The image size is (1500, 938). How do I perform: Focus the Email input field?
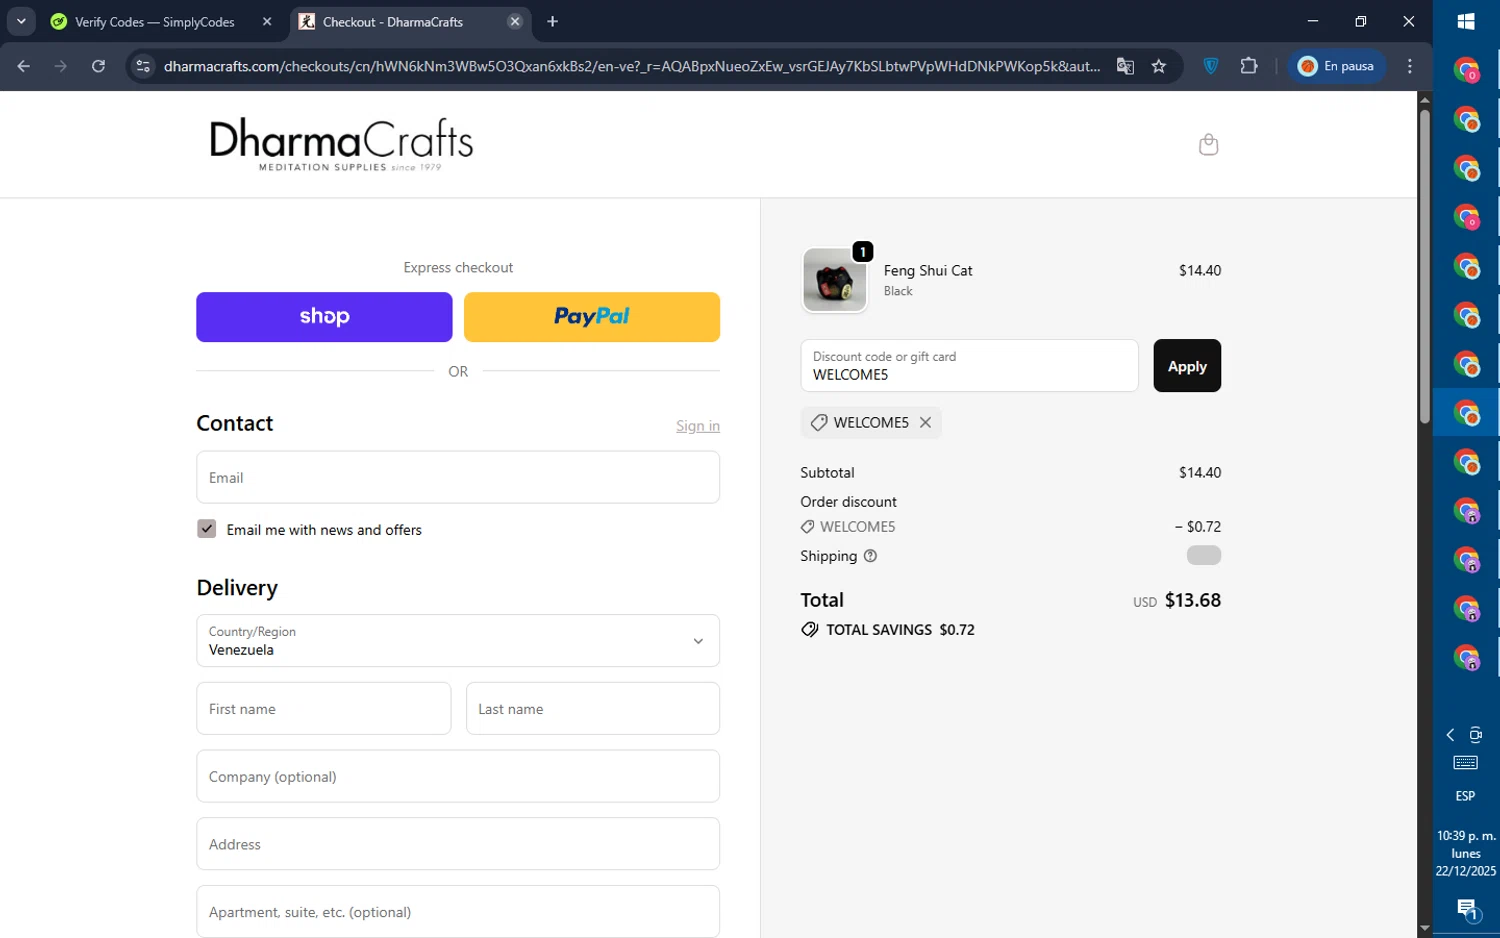click(x=458, y=477)
